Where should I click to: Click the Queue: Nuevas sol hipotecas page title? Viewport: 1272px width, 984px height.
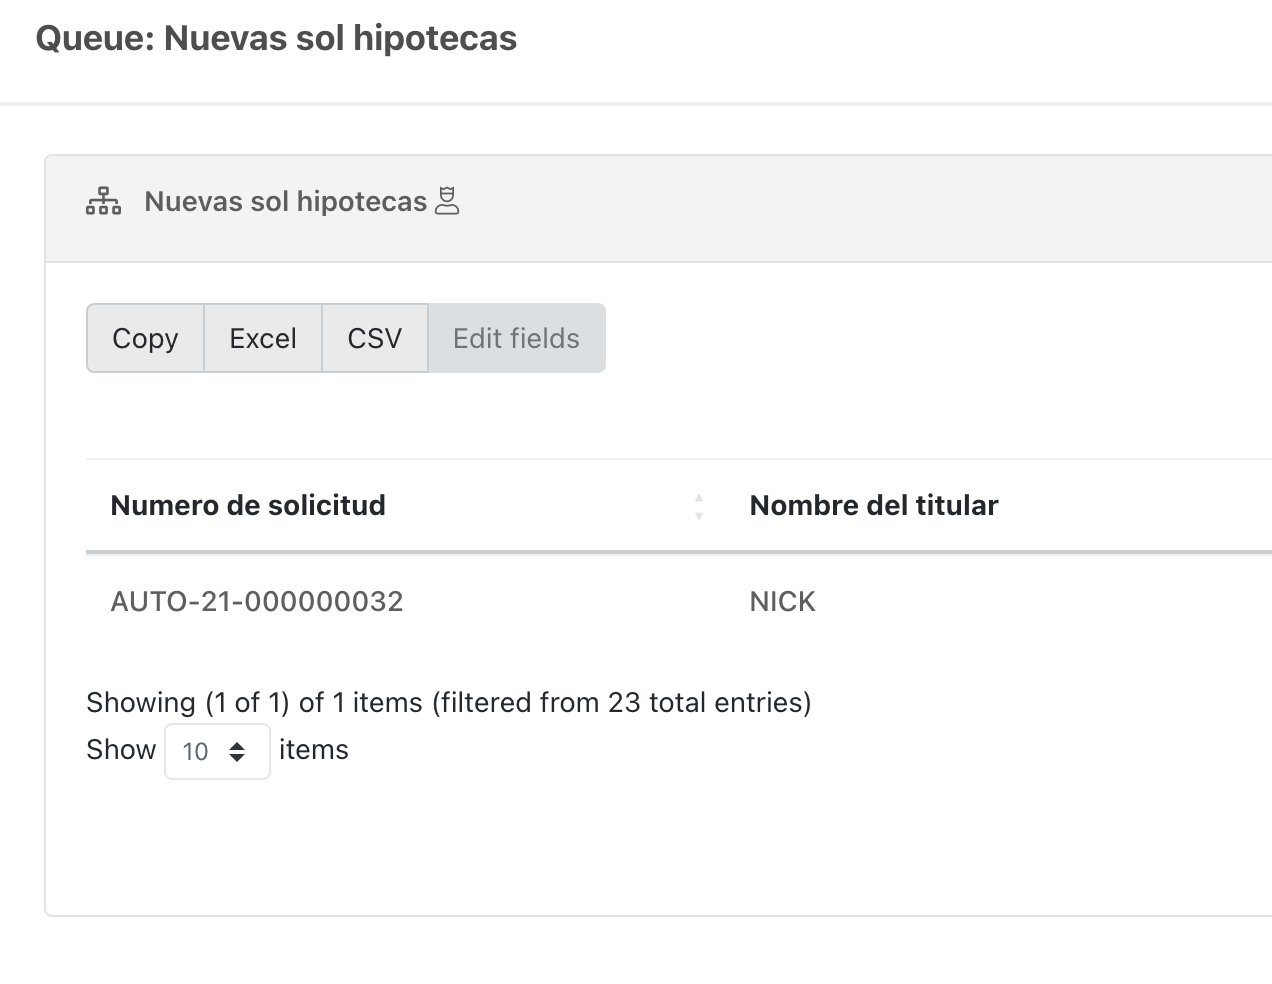(x=276, y=38)
